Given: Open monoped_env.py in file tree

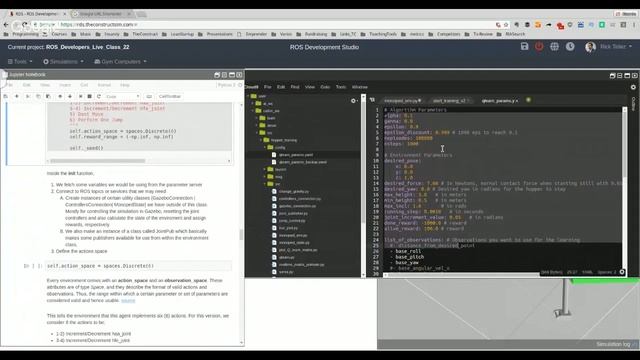Looking at the screenshot, I should click(x=293, y=236).
